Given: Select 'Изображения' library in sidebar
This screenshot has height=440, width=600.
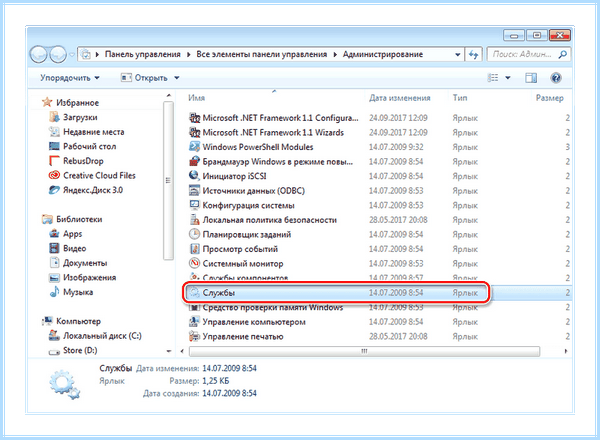Looking at the screenshot, I should [x=90, y=277].
